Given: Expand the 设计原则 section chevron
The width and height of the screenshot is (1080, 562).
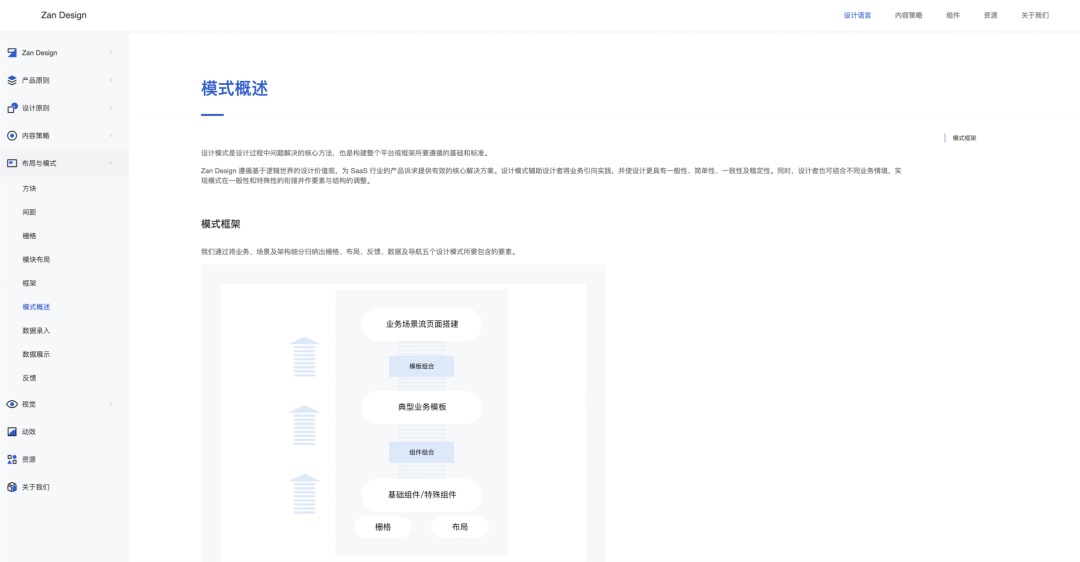Looking at the screenshot, I should click(111, 107).
